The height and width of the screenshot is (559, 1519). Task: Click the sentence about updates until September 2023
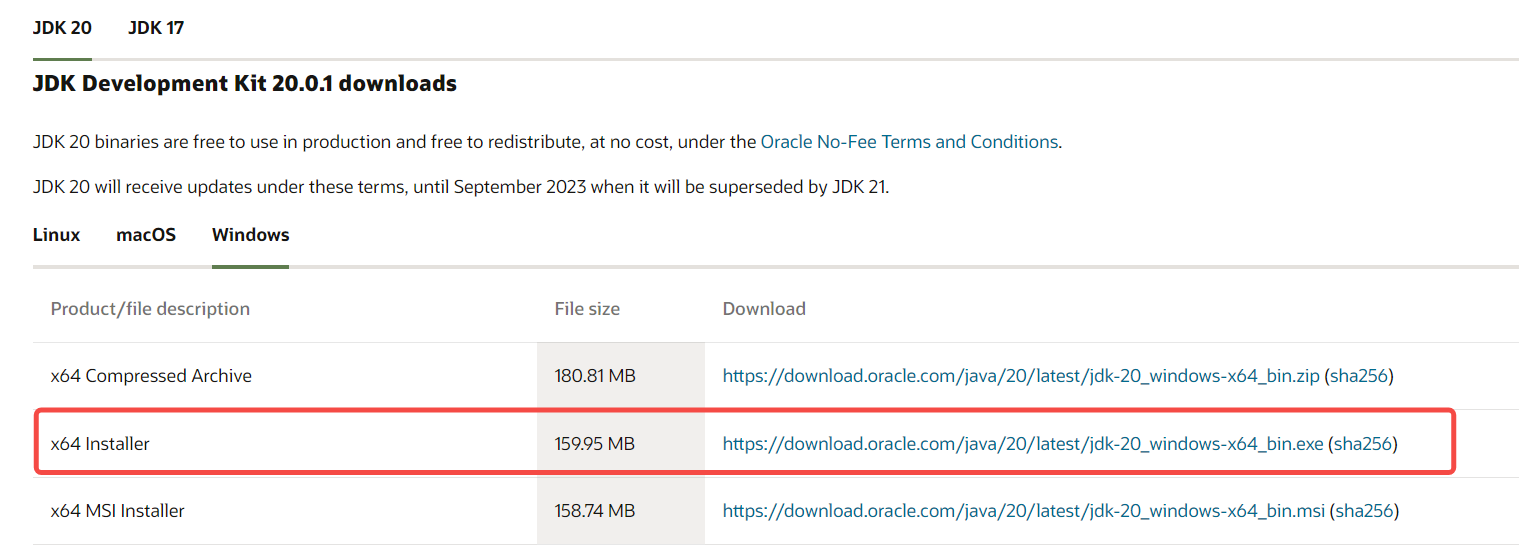click(x=461, y=188)
